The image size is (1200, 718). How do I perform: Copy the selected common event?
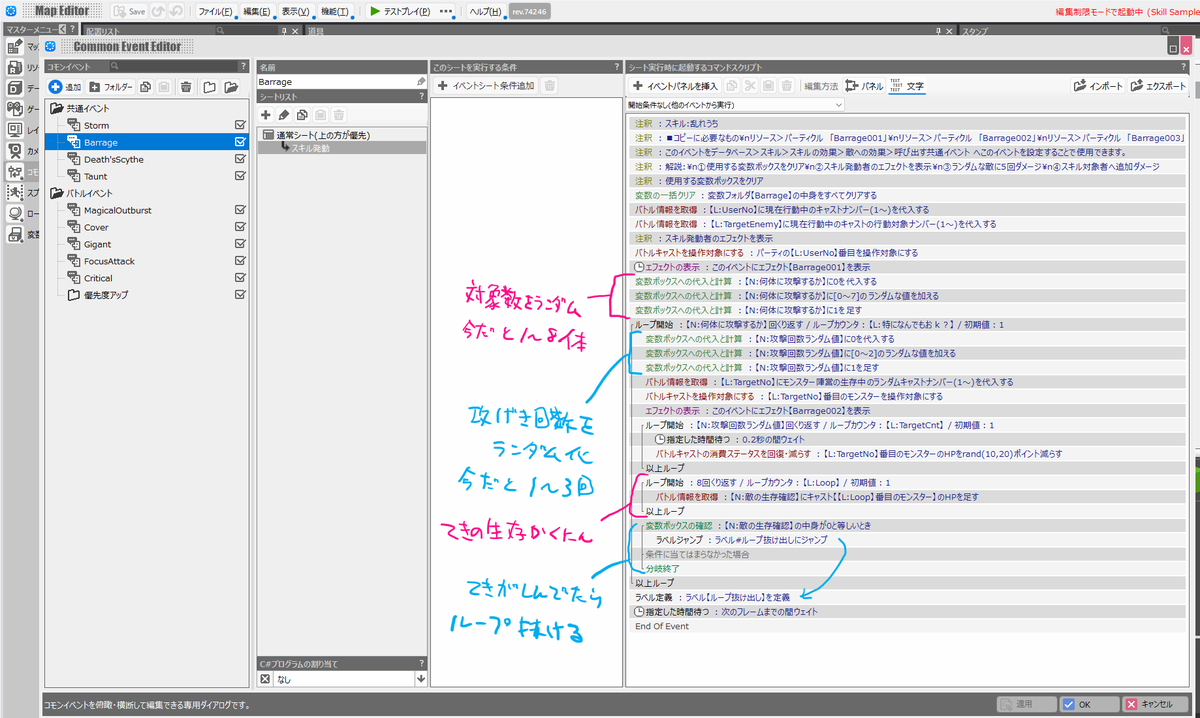click(x=146, y=87)
